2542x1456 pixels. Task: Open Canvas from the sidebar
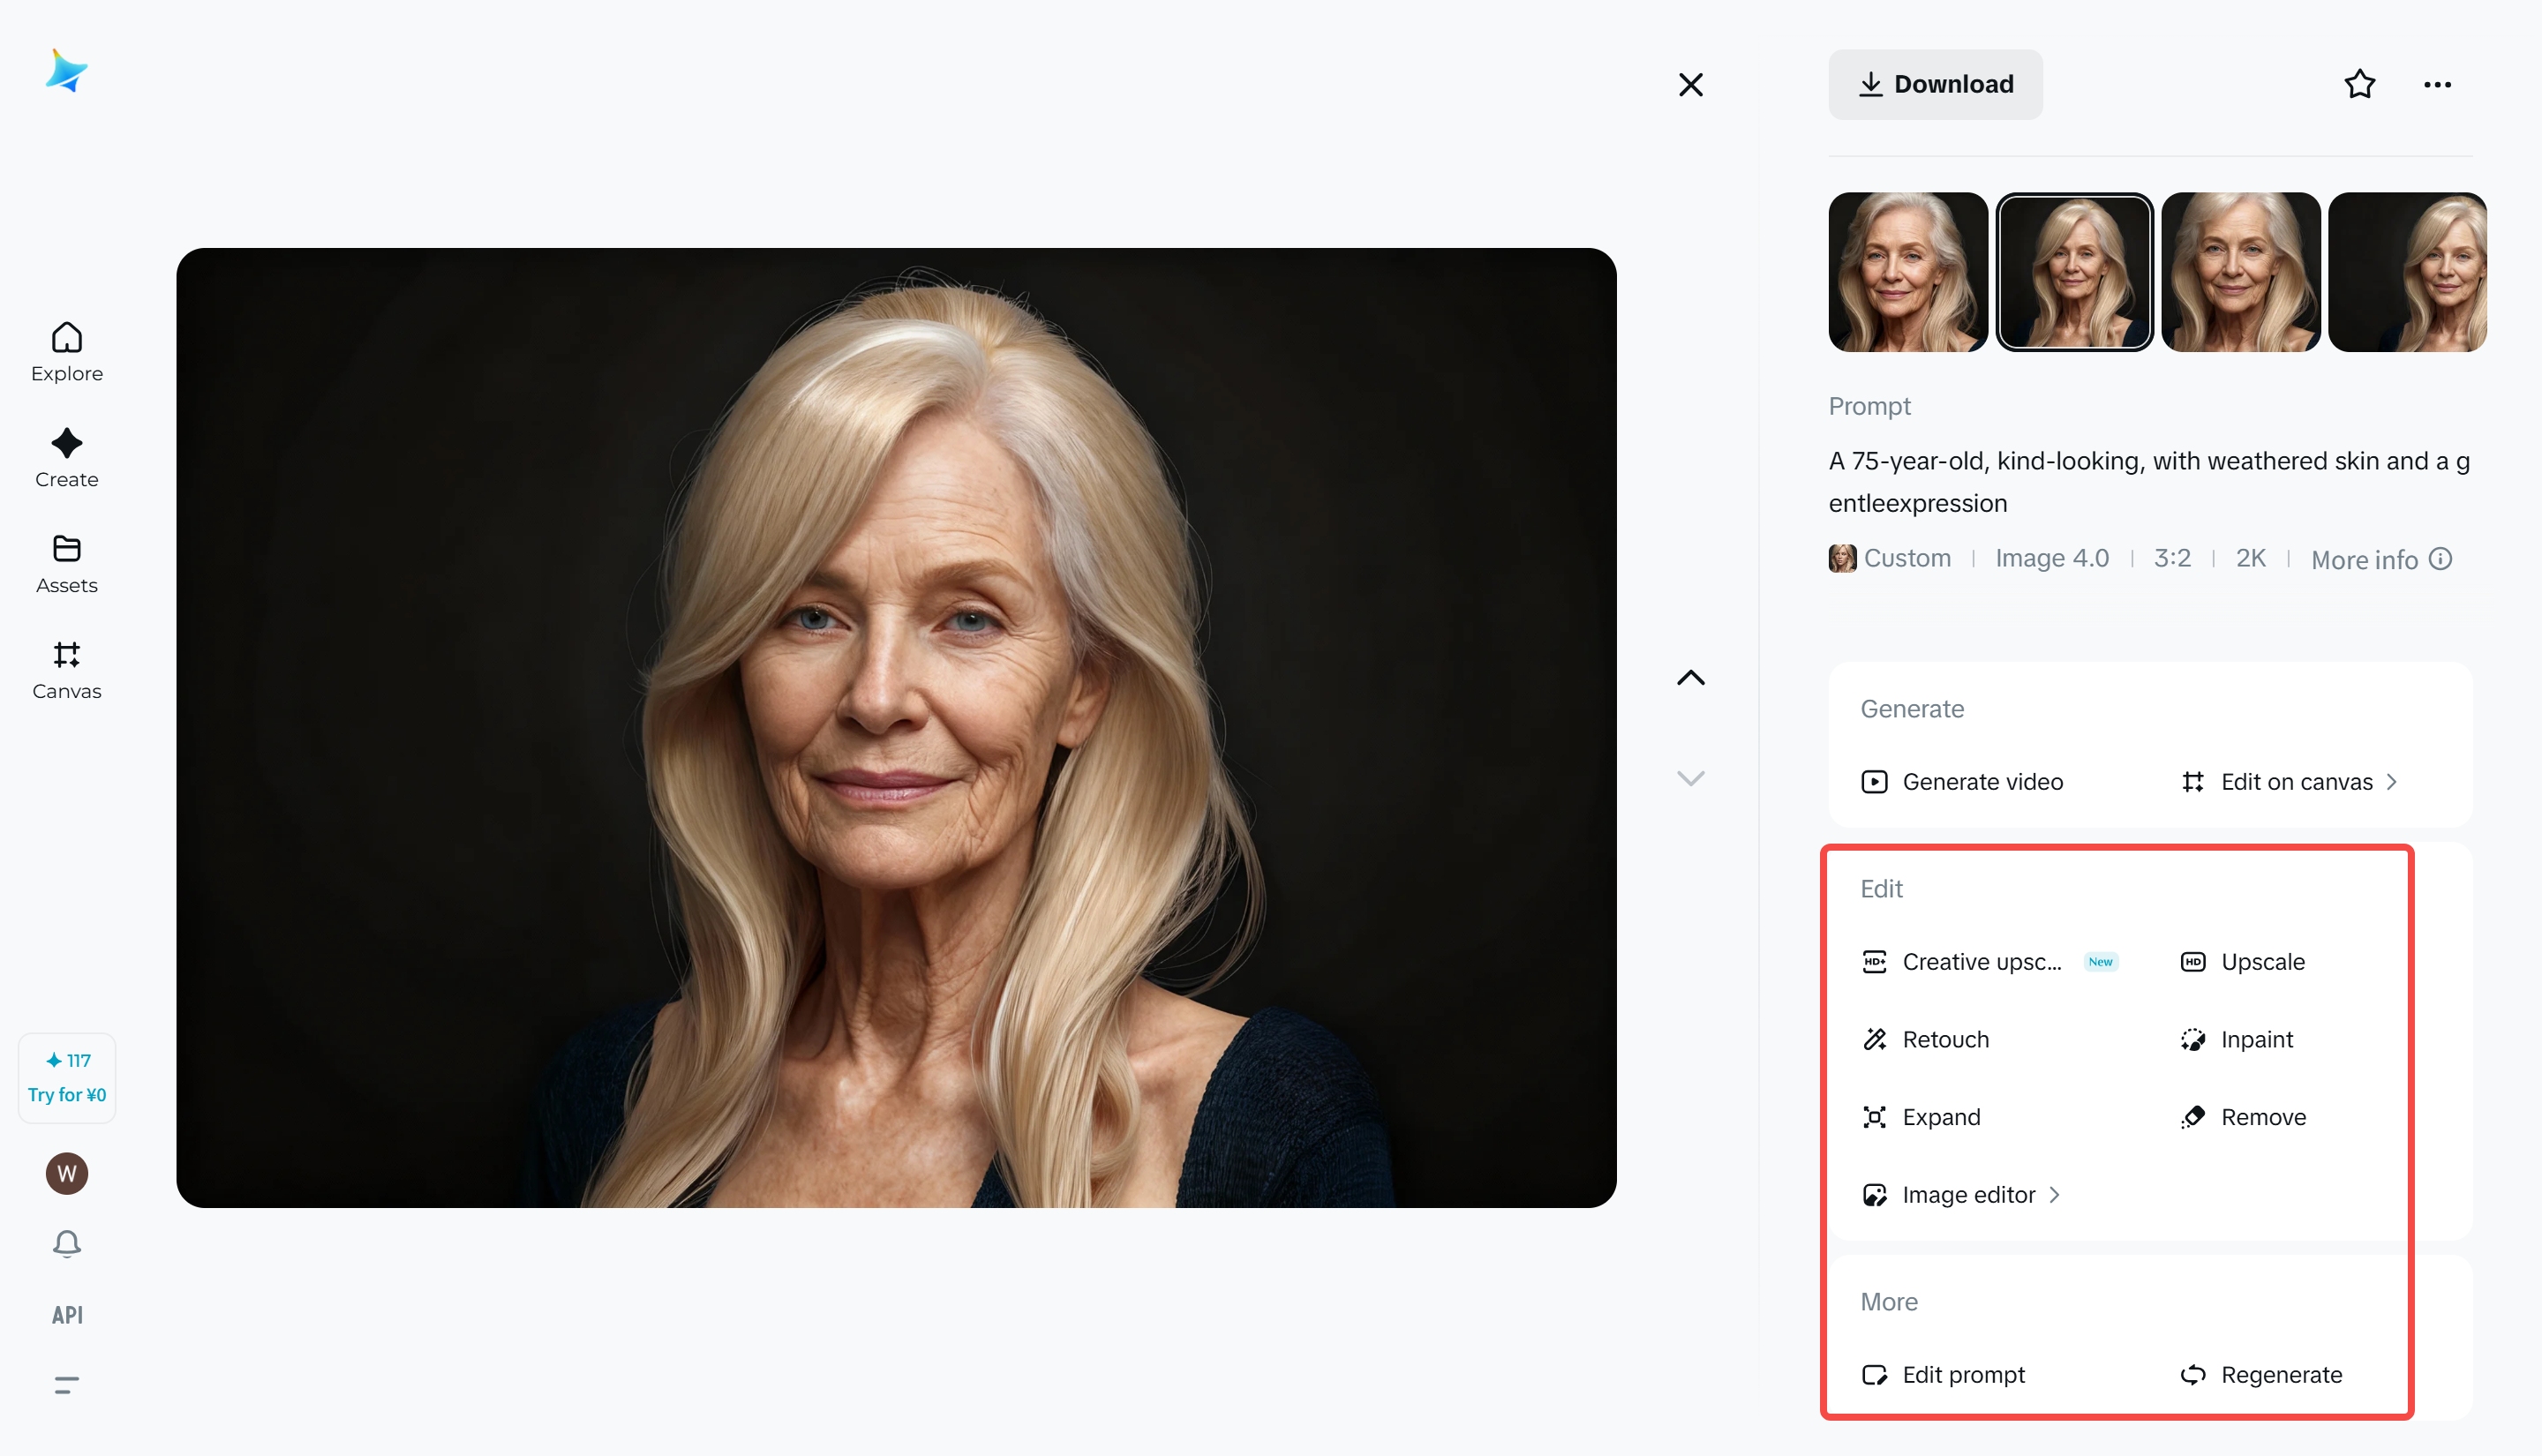pyautogui.click(x=66, y=668)
